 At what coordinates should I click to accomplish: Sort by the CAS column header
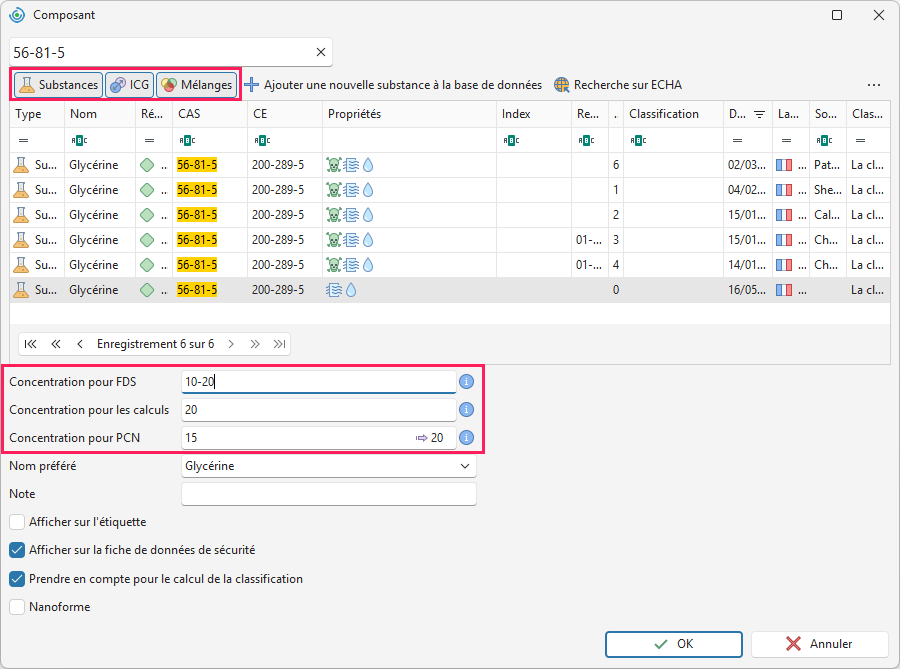(x=210, y=114)
